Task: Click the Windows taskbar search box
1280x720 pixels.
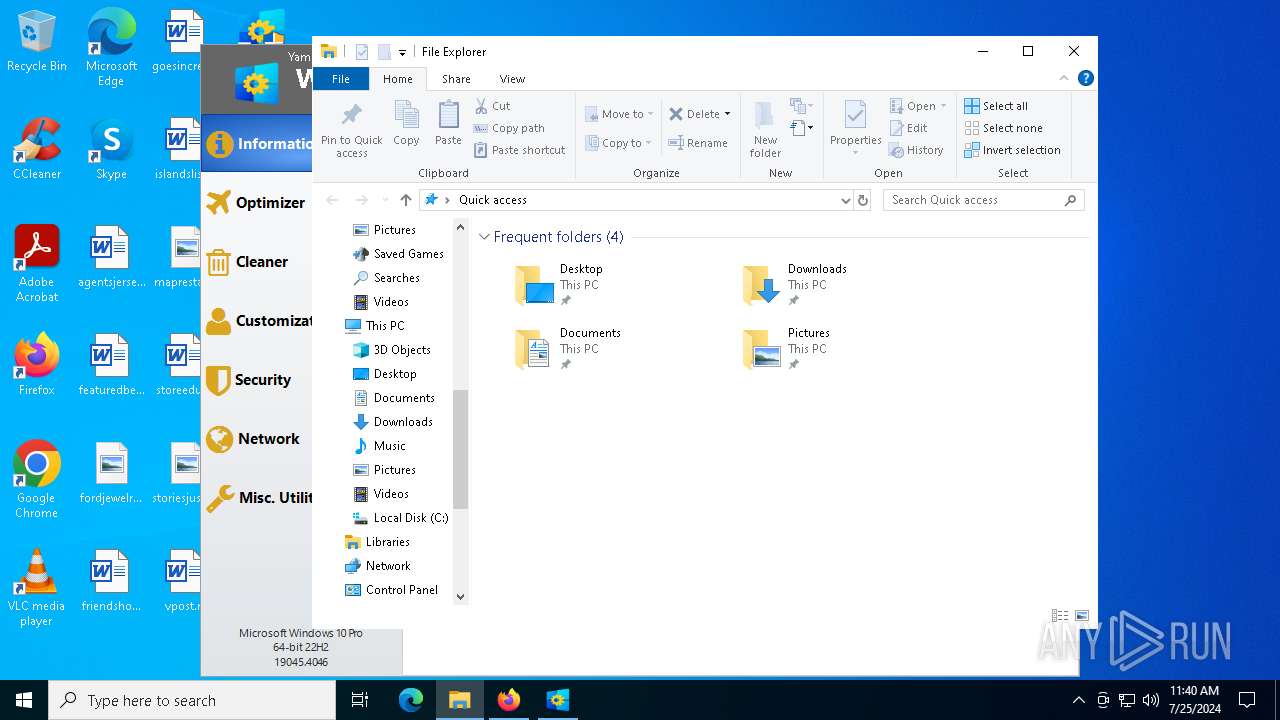Action: [x=192, y=700]
